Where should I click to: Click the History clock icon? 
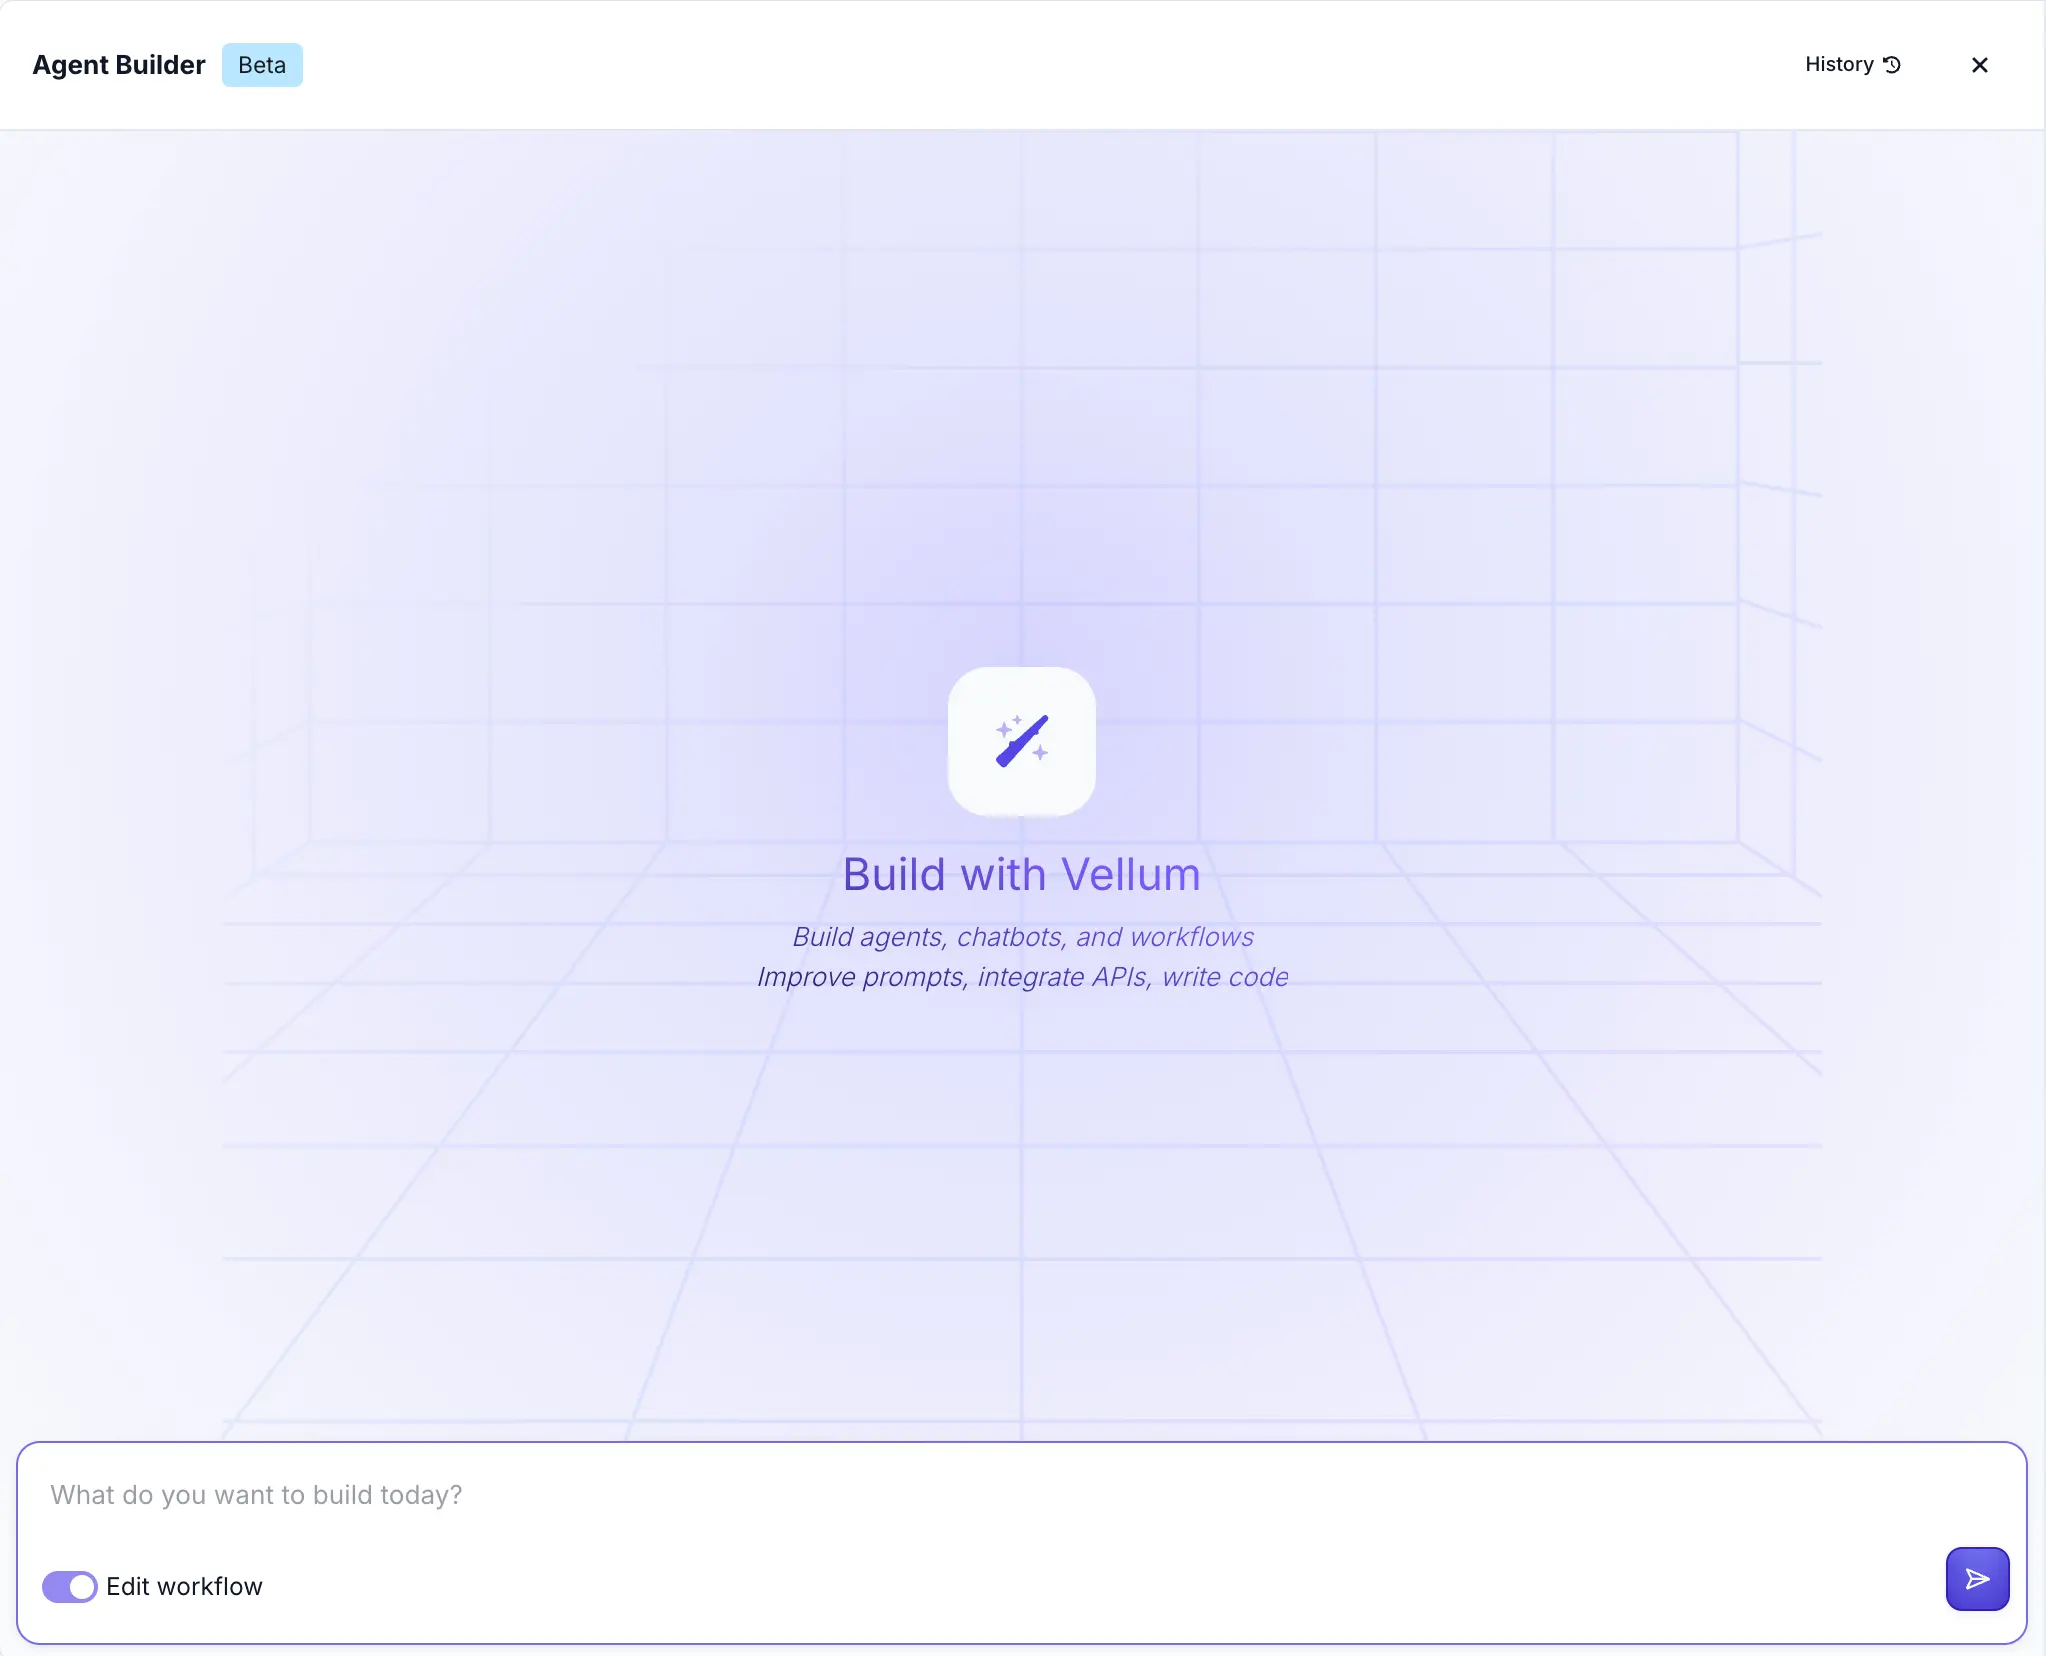(1892, 65)
